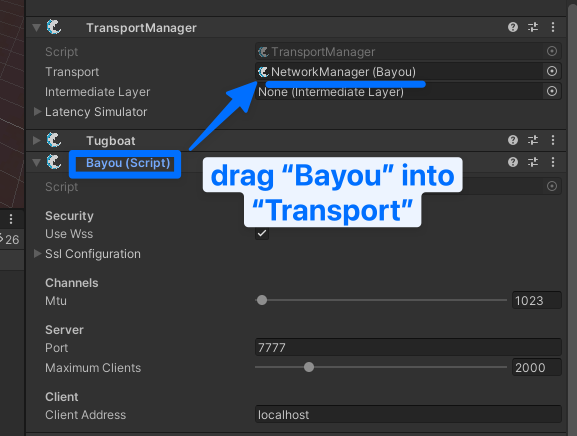Viewport: 577px width, 436px height.
Task: Open object picker for Transport field
Action: [552, 71]
